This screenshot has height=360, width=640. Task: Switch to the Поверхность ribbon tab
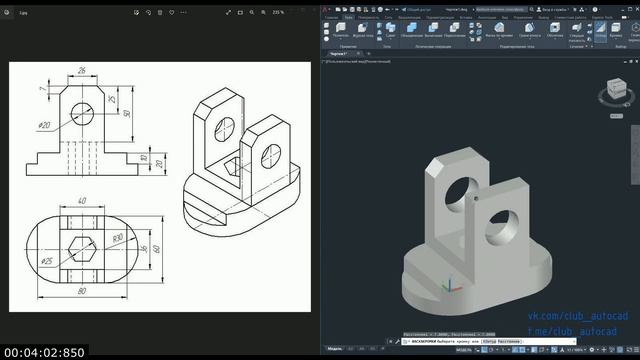click(368, 18)
